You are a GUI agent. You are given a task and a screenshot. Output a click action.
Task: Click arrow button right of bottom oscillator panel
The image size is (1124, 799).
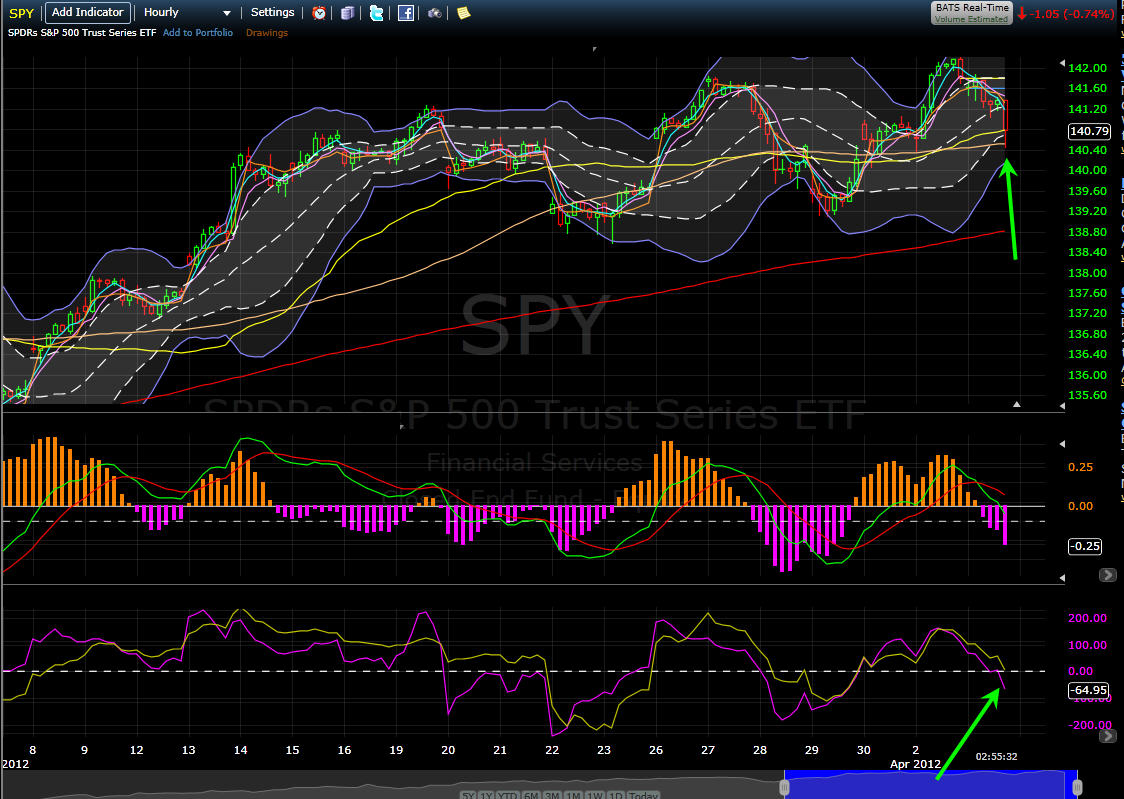coord(1108,736)
